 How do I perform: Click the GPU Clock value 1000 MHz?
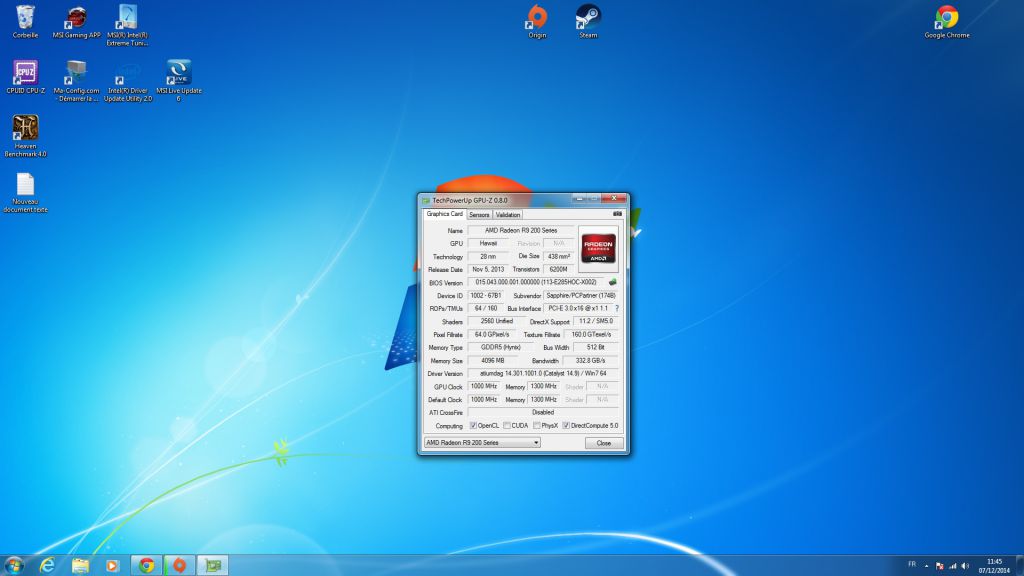point(484,387)
